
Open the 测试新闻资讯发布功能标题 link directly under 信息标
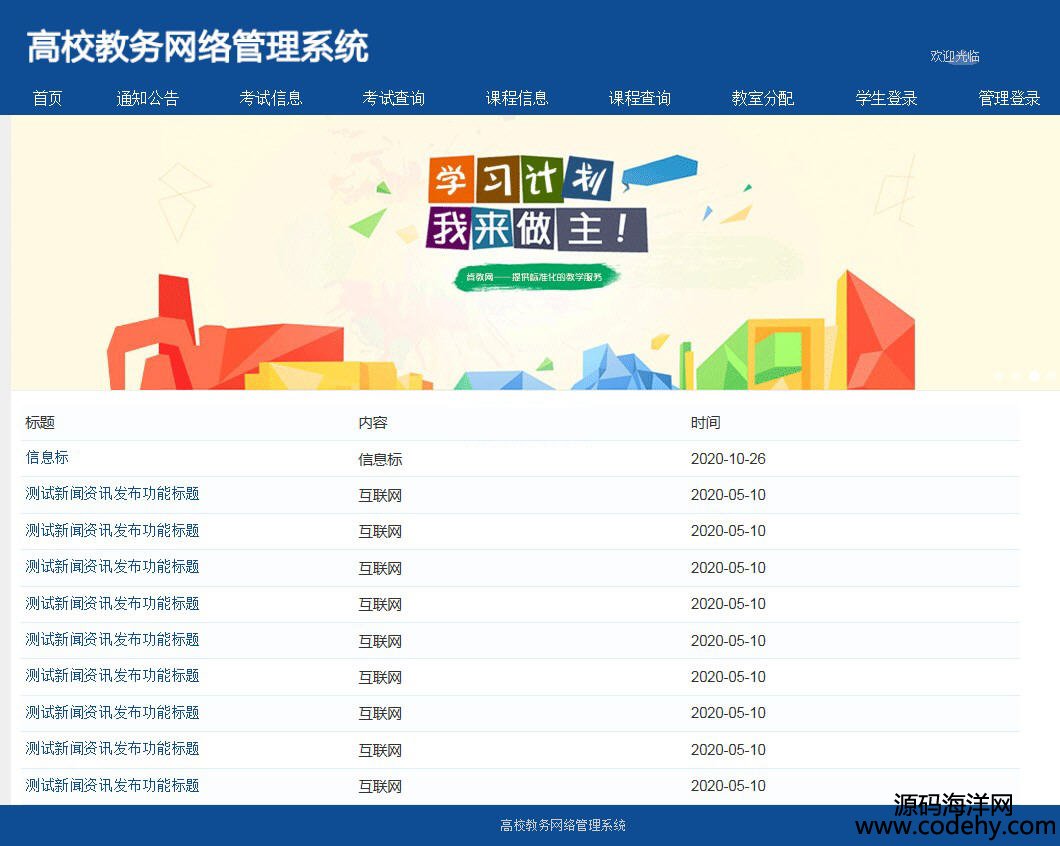coord(112,494)
